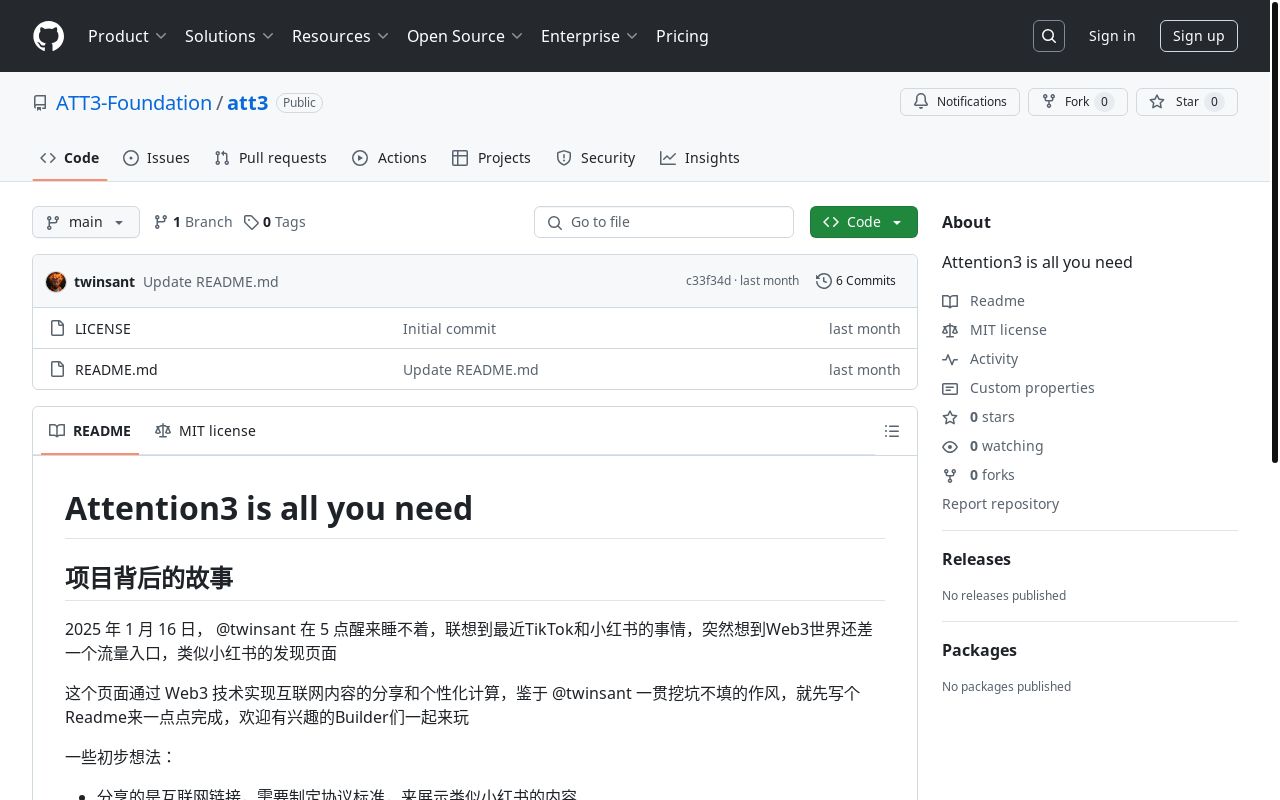
Task: Open search with magnifier icon
Action: [x=1049, y=36]
